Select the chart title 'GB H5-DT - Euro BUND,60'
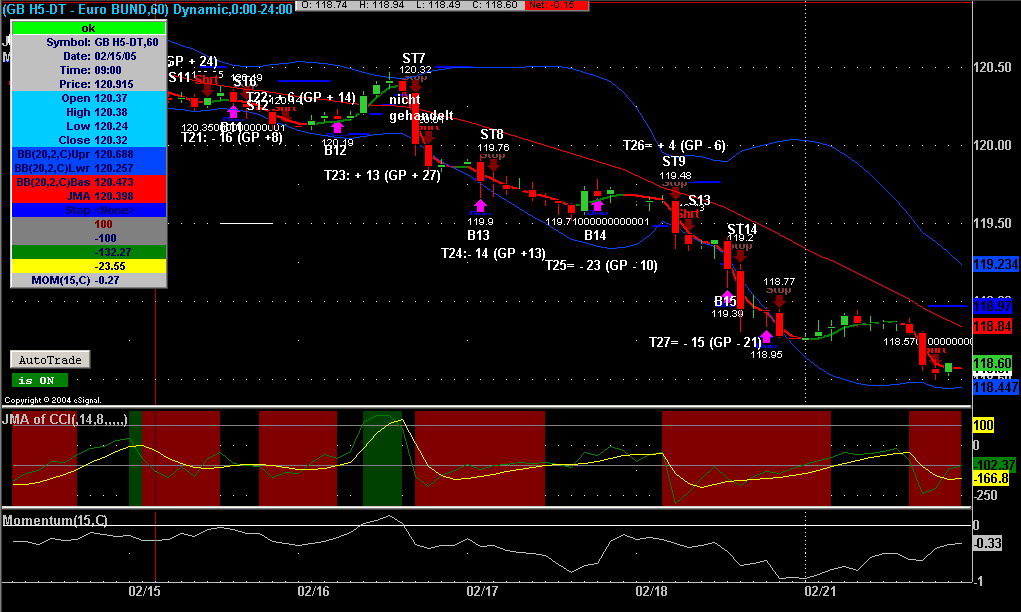The width and height of the screenshot is (1021, 612). point(87,10)
